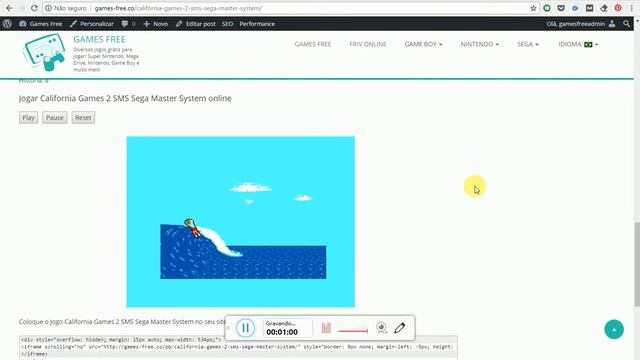The height and width of the screenshot is (360, 640).
Task: Click the game title heading text
Action: 125,98
